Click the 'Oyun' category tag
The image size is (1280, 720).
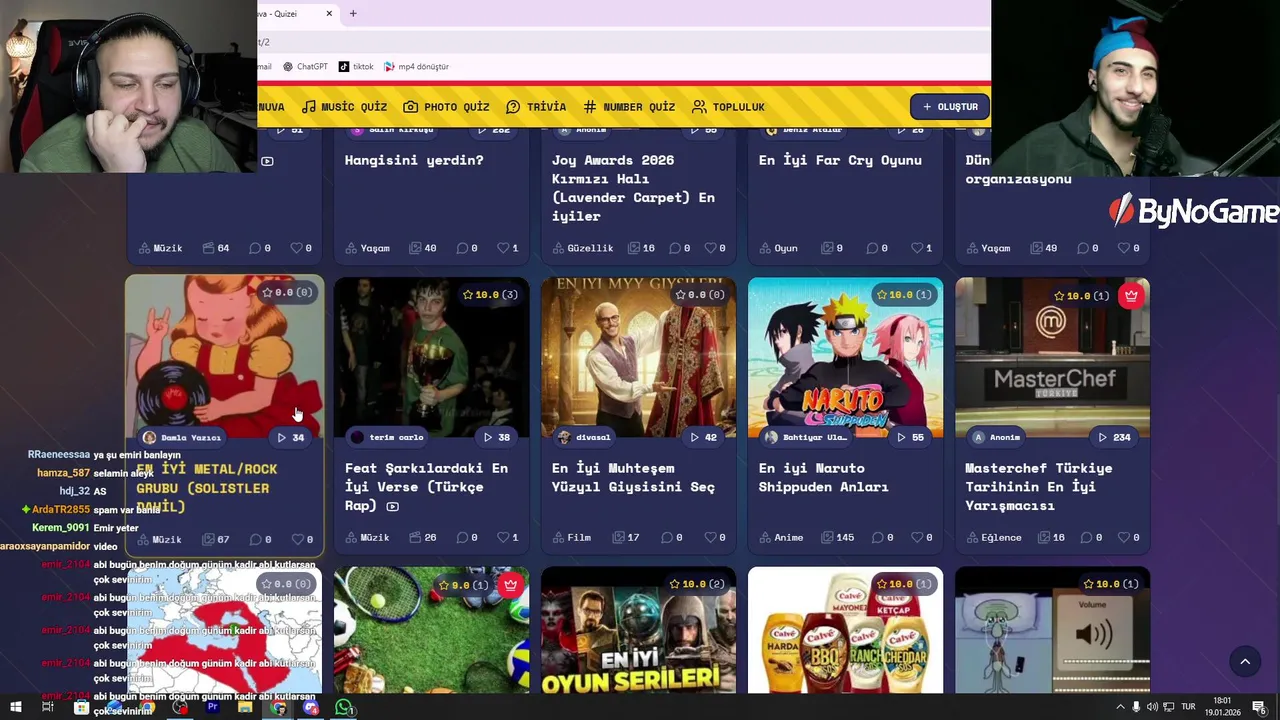pyautogui.click(x=778, y=248)
